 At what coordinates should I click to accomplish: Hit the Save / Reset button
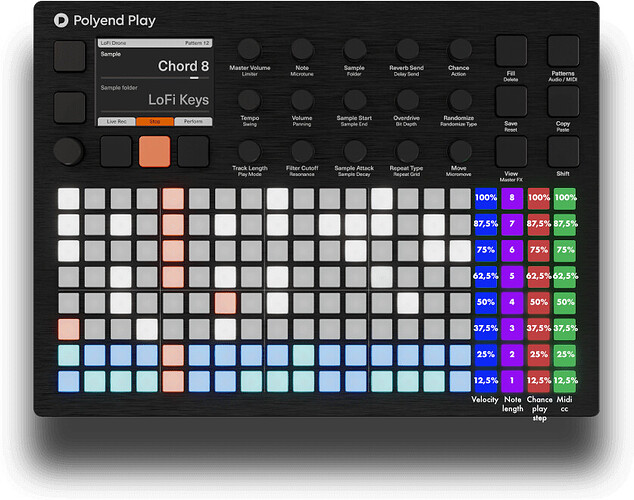point(511,101)
